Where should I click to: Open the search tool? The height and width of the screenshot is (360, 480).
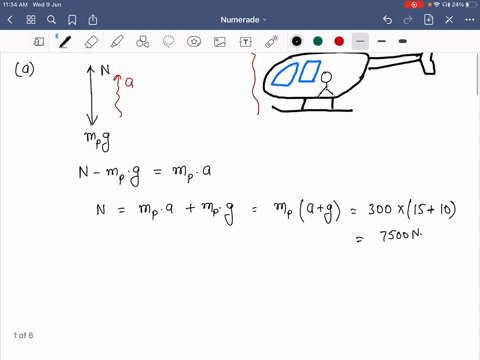[x=51, y=20]
